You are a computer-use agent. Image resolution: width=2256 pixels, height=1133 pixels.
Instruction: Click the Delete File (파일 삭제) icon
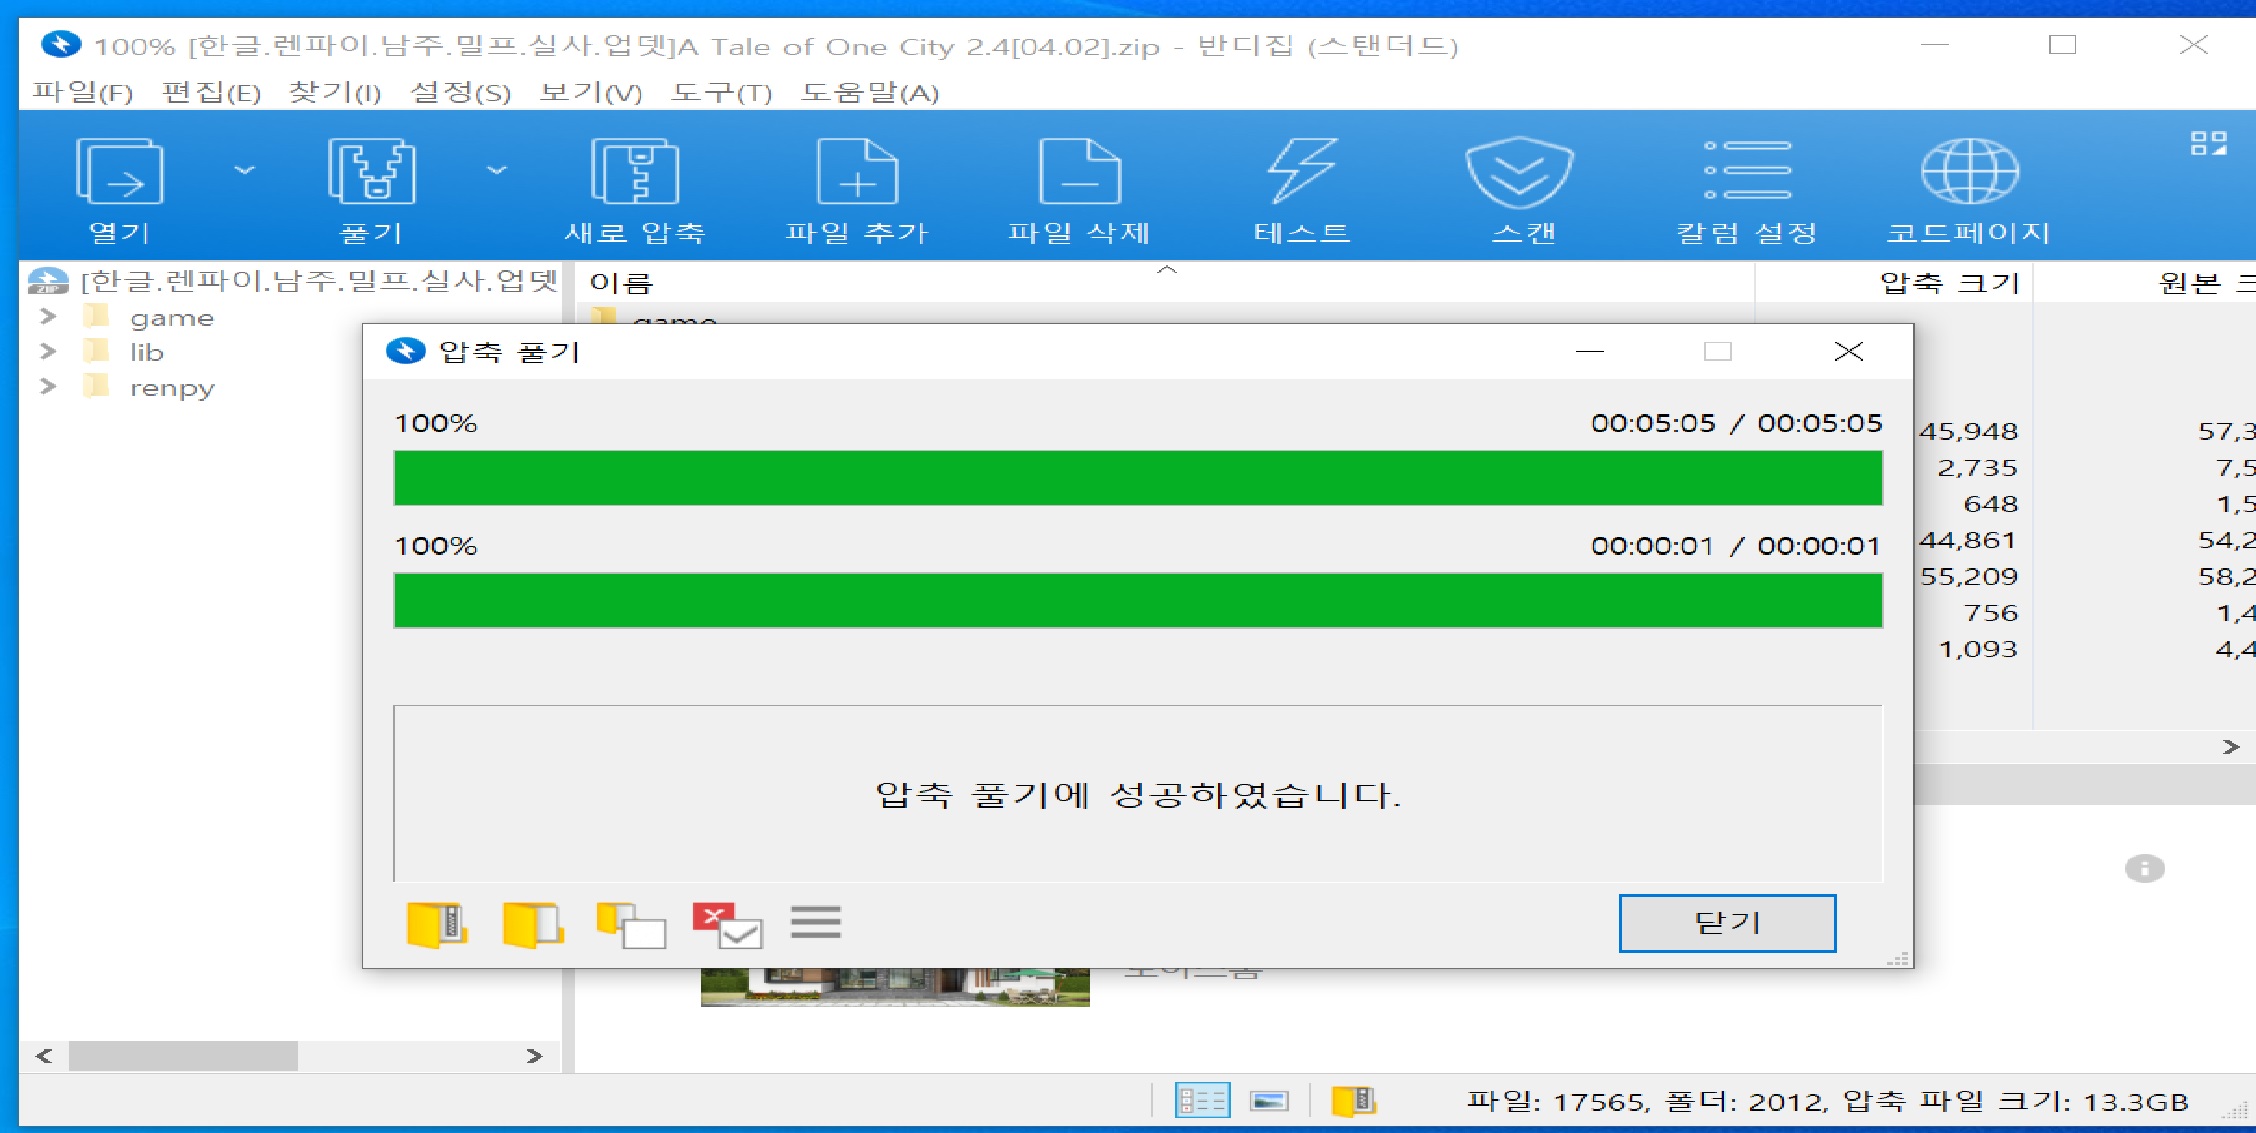1079,172
